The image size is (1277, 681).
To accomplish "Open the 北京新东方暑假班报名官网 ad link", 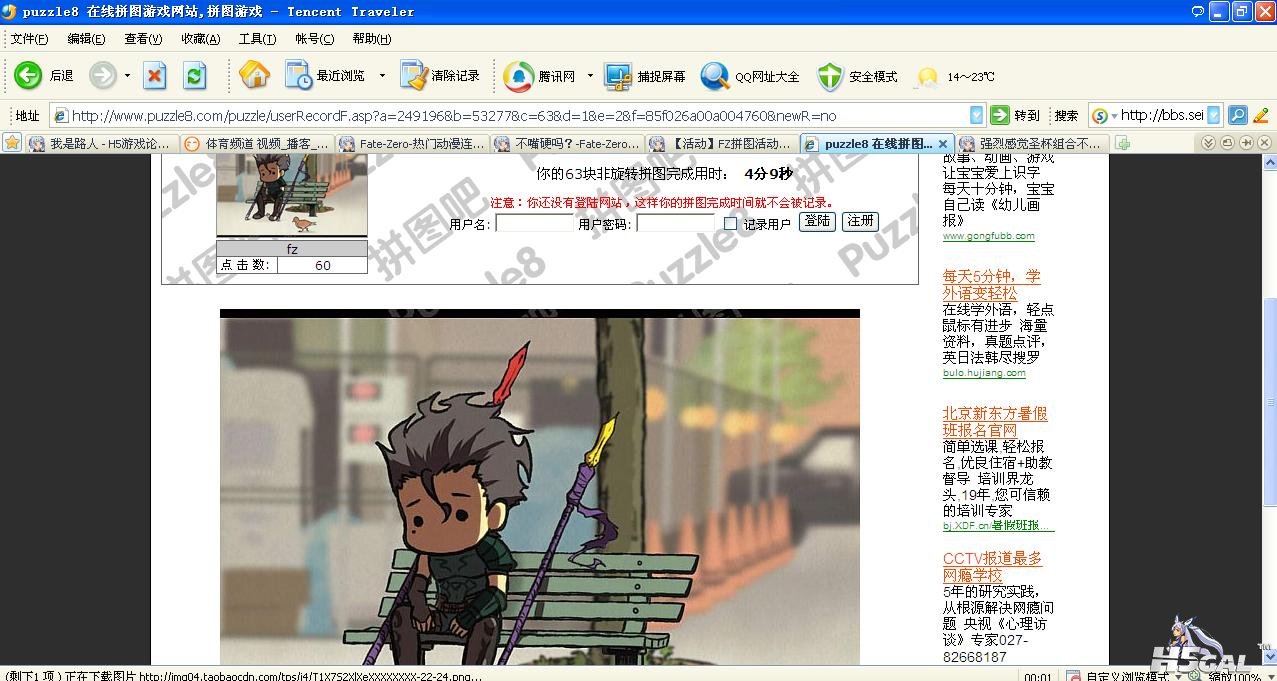I will [x=995, y=422].
